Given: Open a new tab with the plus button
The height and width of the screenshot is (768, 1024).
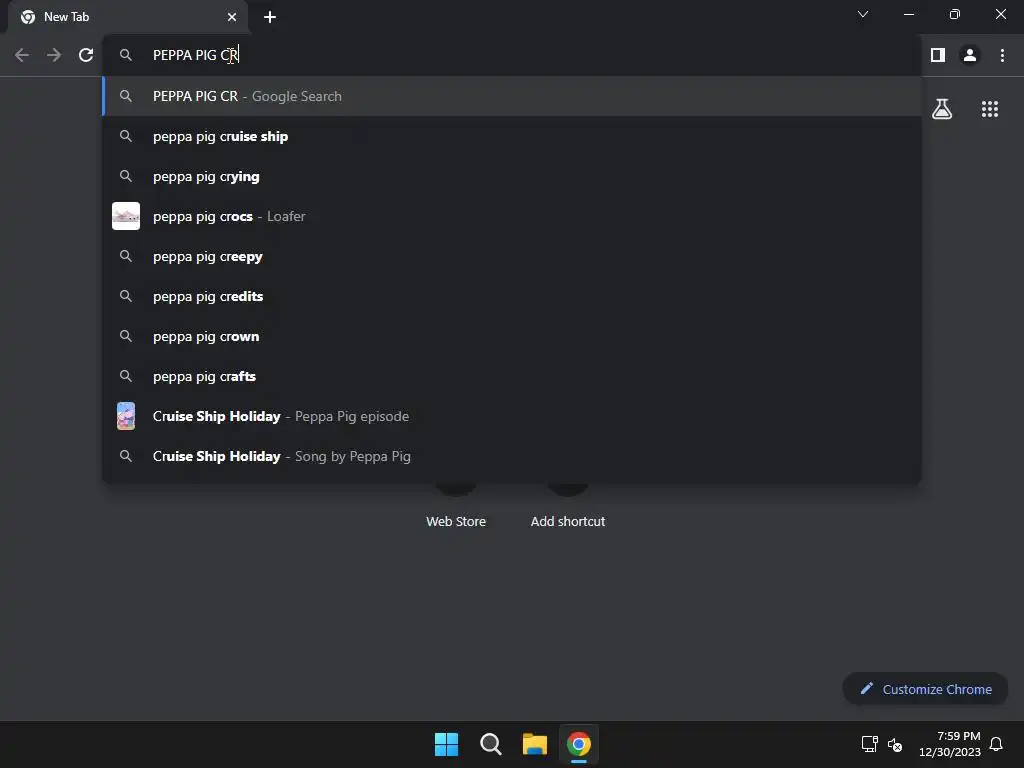Looking at the screenshot, I should 270,17.
